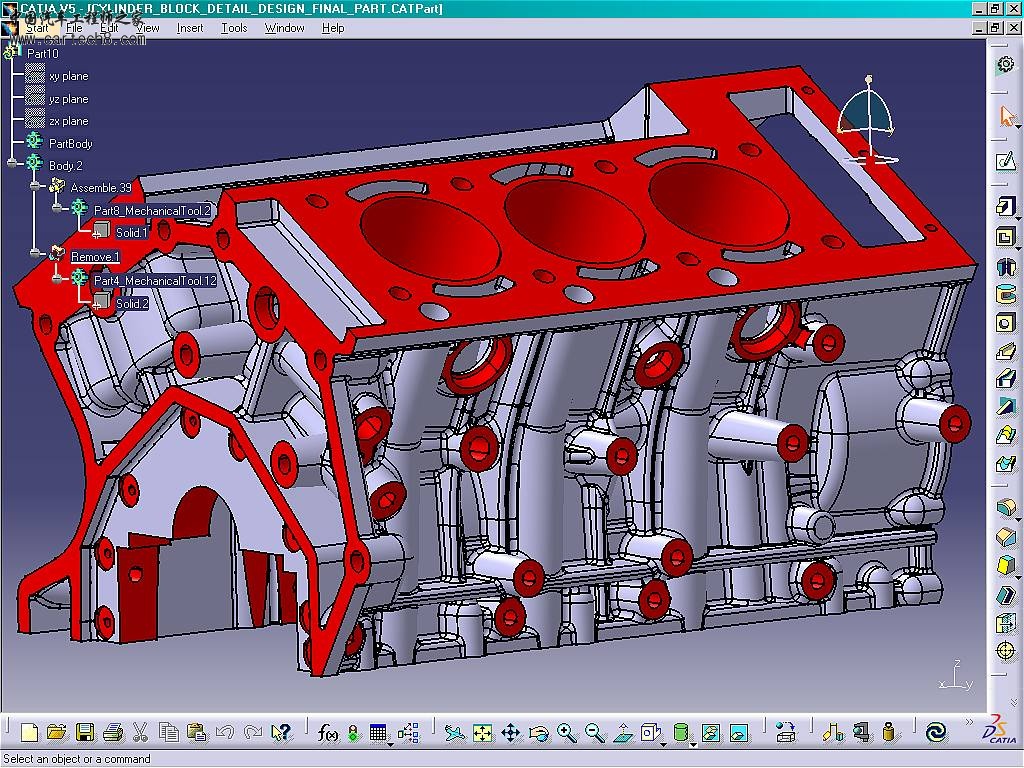Select the Pocket tool
Viewport: 1024px width, 768px height.
coord(1006,236)
